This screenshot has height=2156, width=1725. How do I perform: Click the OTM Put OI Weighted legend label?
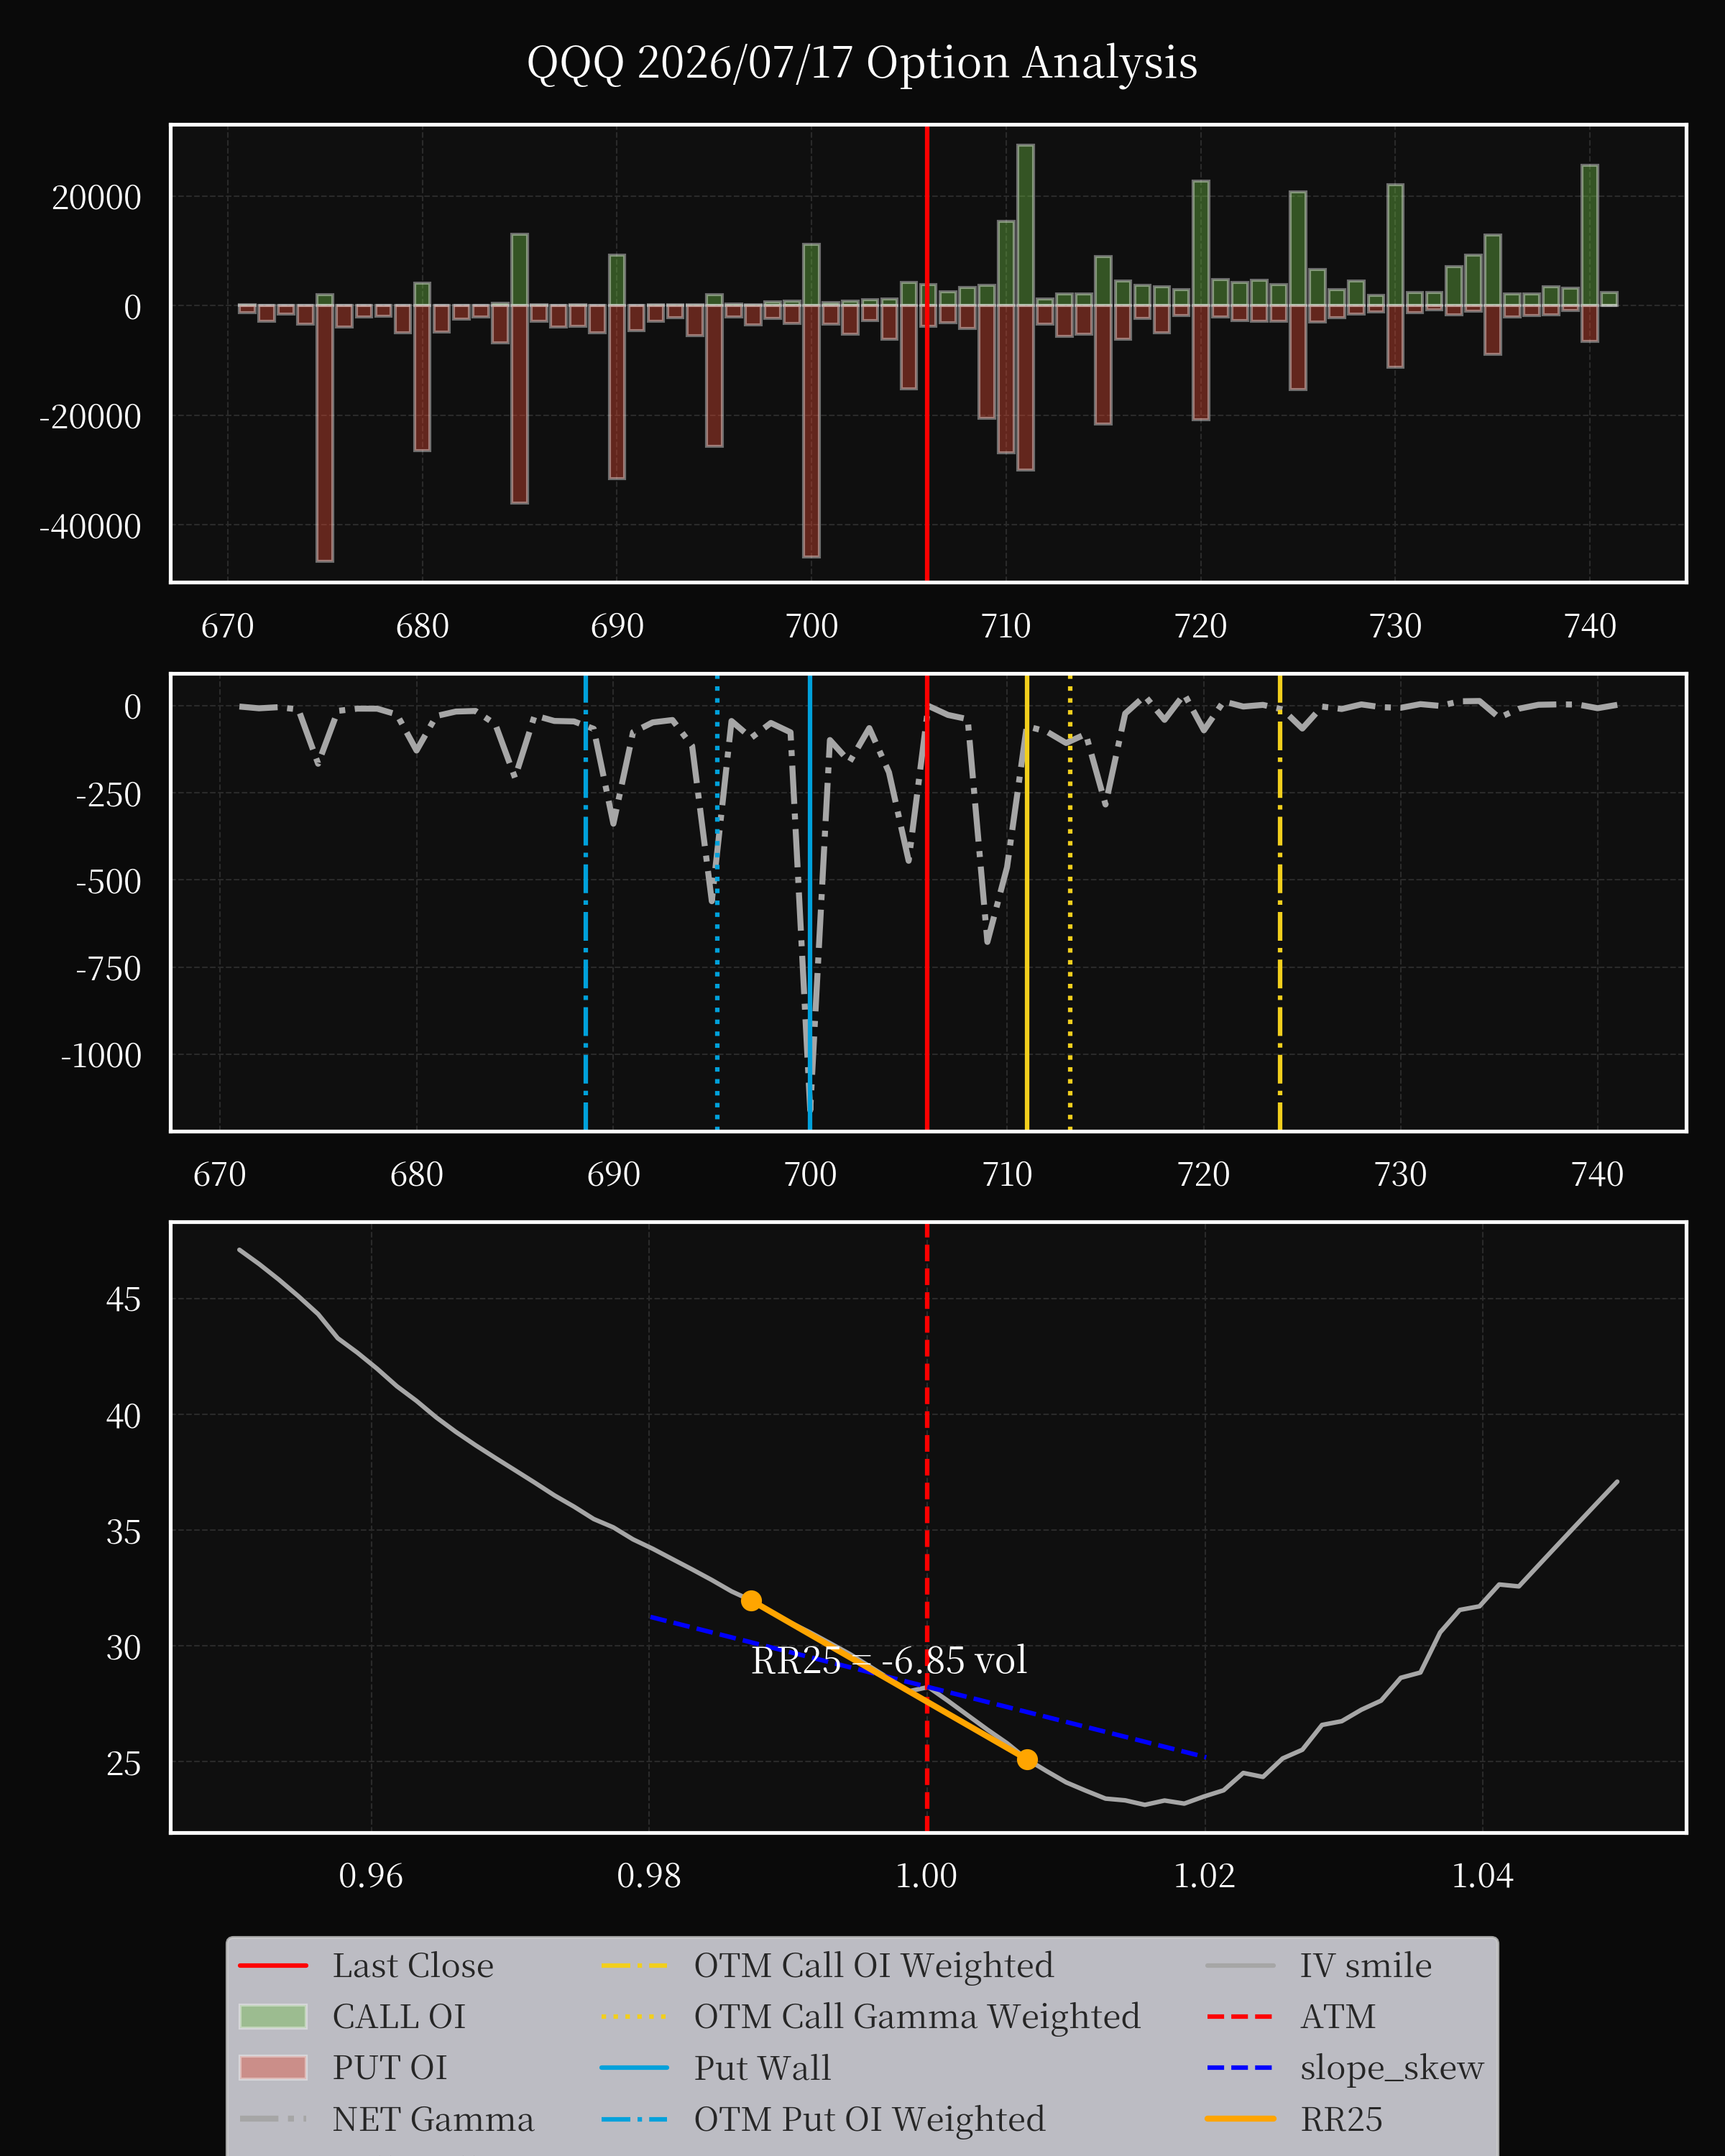click(870, 2118)
